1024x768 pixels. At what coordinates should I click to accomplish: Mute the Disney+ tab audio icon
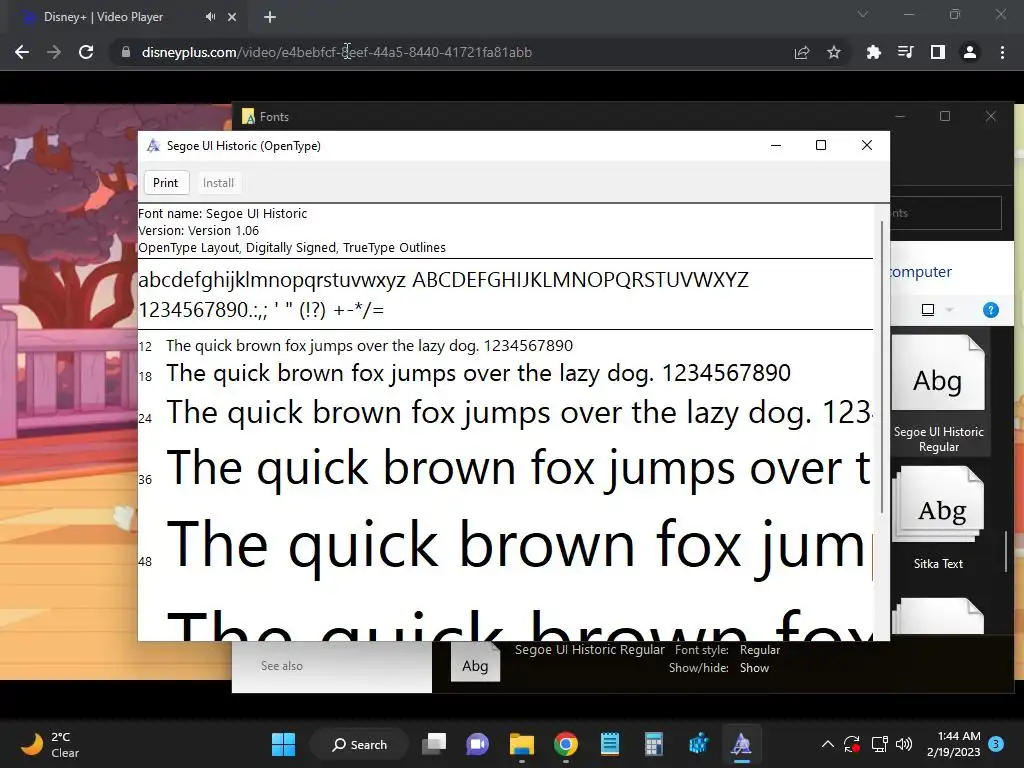click(210, 17)
